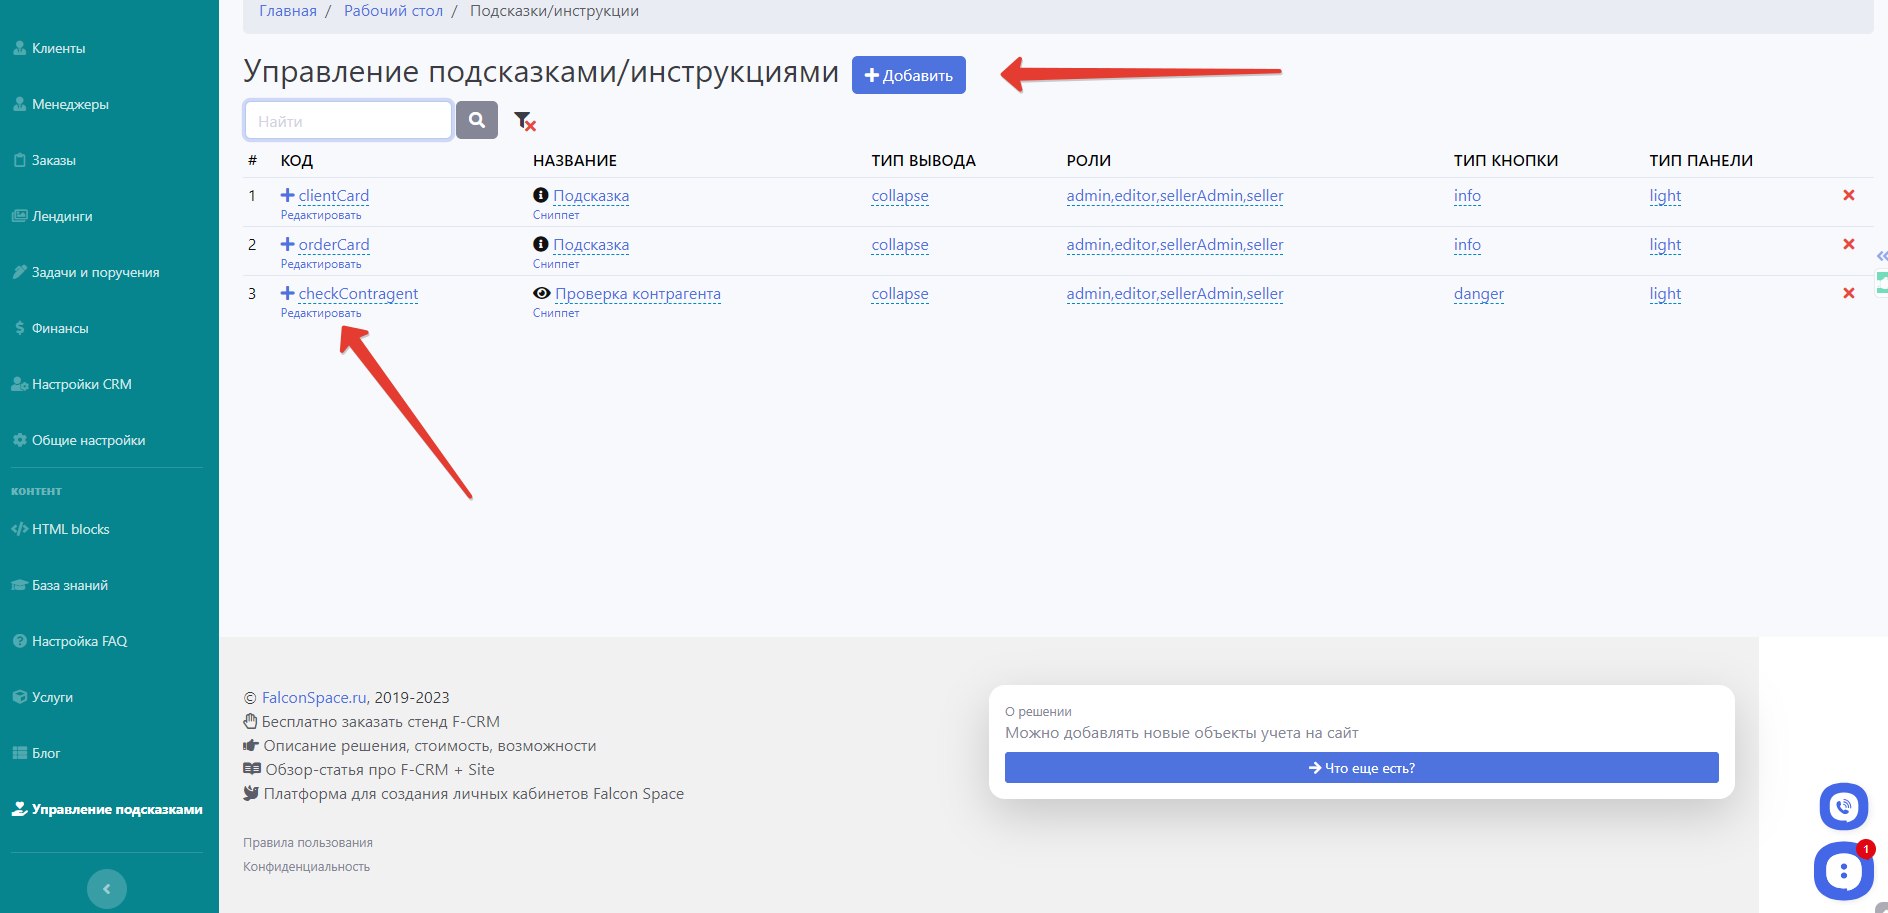Collapse the sidebar with the chevron button
The image size is (1888, 913).
pos(107,888)
